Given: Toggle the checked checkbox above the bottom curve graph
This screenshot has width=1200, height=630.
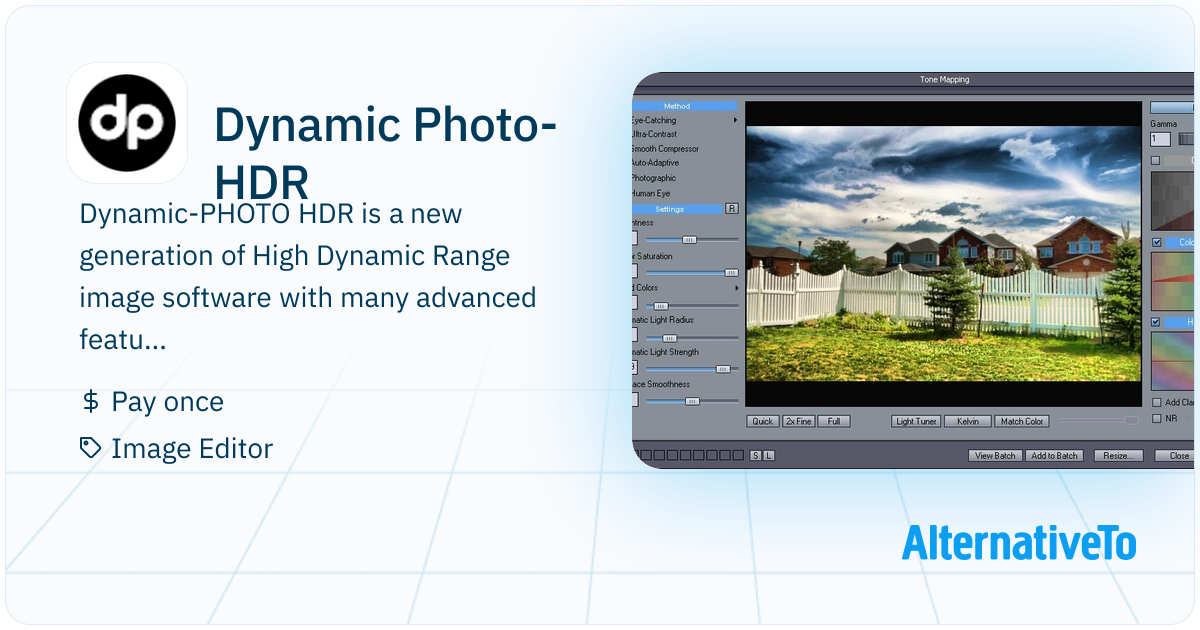Looking at the screenshot, I should (1157, 322).
